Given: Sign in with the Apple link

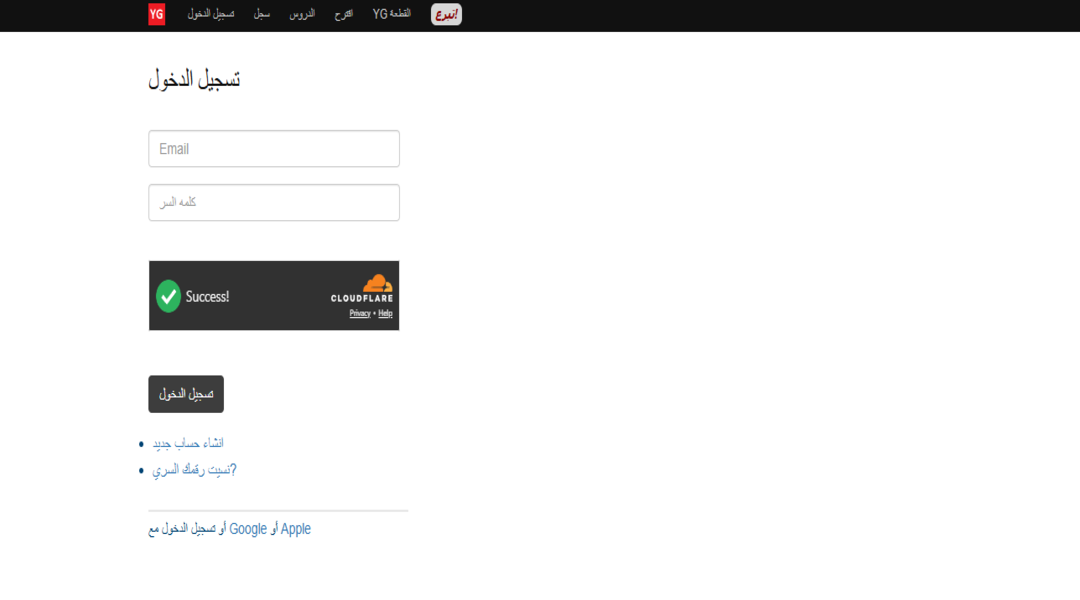Looking at the screenshot, I should tap(296, 529).
